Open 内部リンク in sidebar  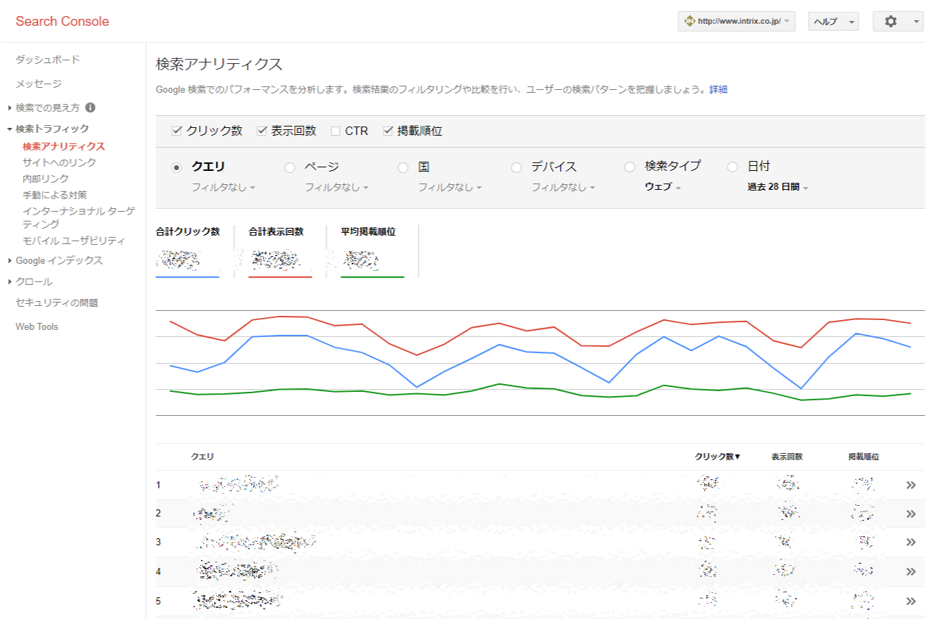(46, 178)
